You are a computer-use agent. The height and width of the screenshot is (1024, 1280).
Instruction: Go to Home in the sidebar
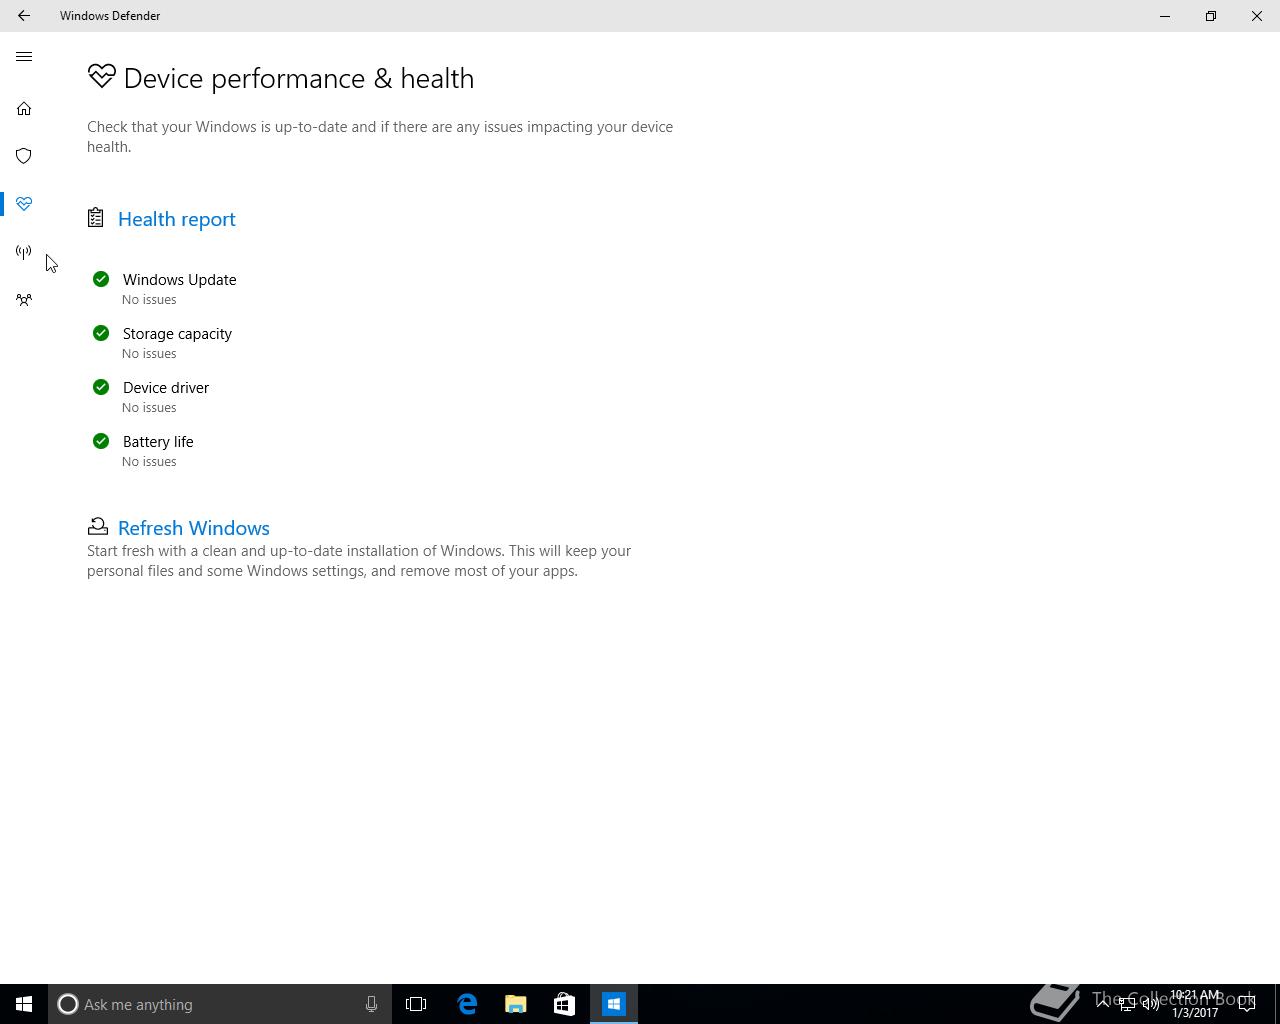click(x=24, y=108)
